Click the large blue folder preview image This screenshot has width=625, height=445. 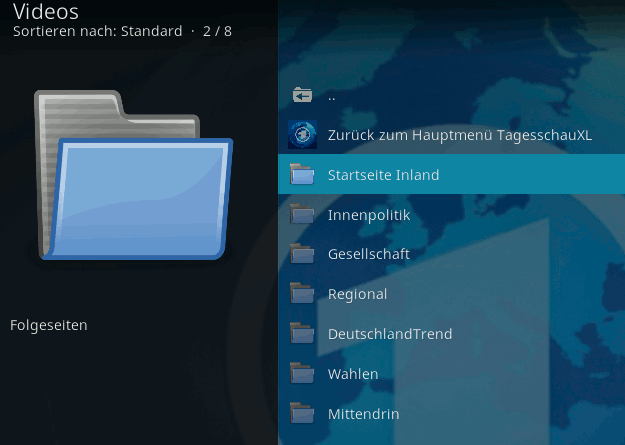click(x=134, y=175)
